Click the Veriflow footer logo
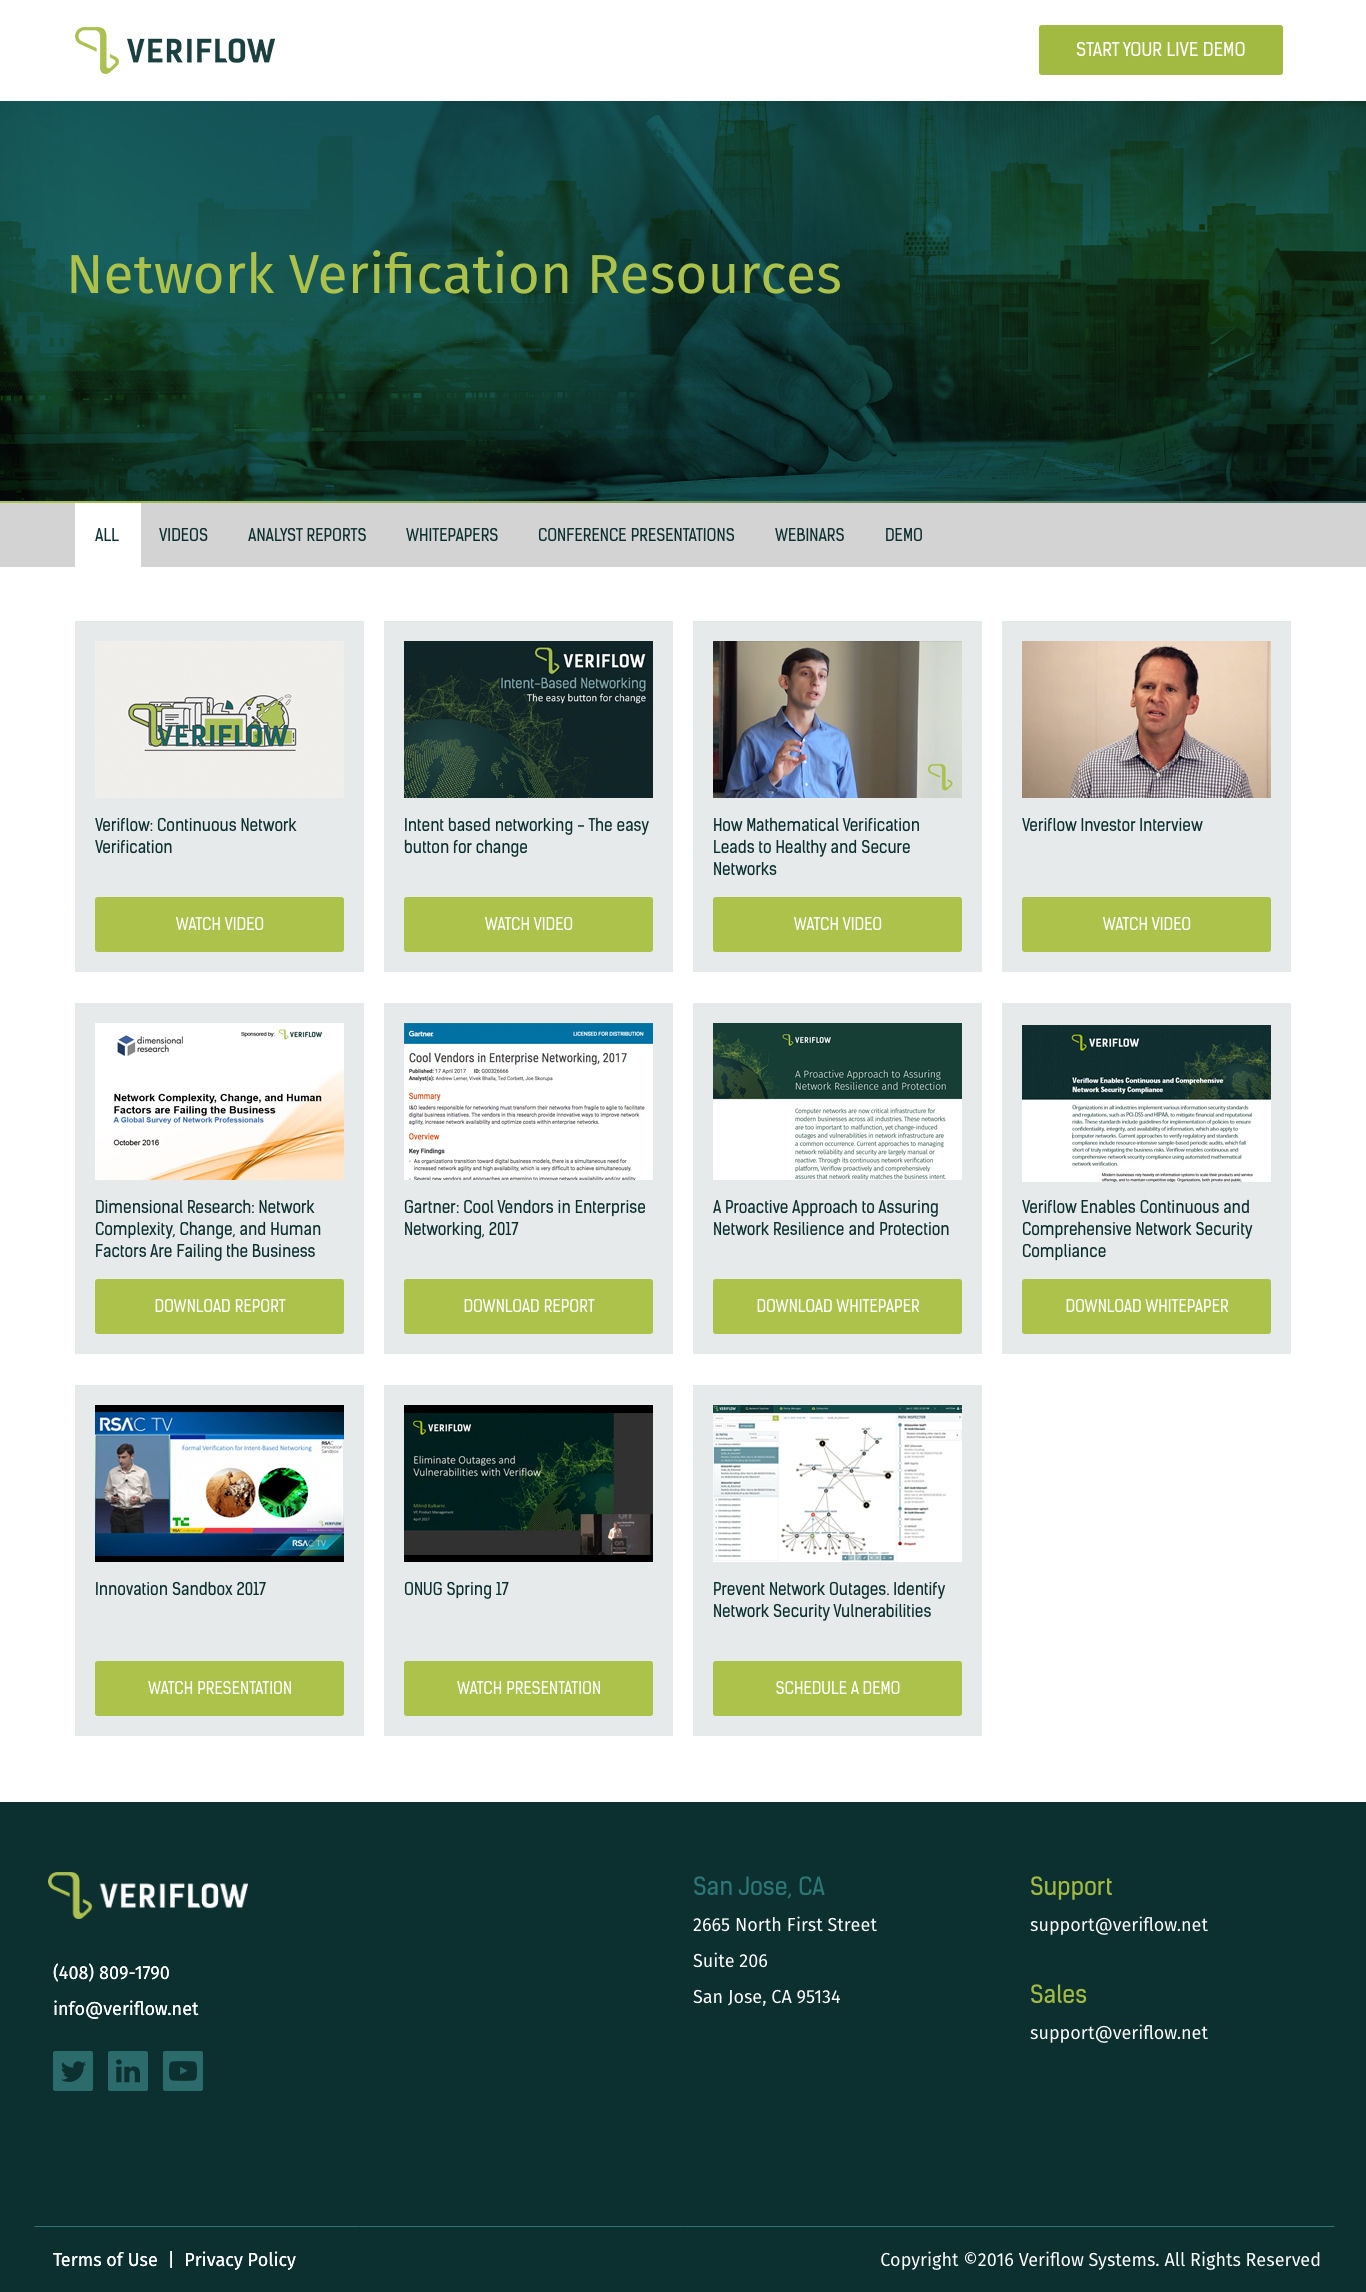 [148, 1895]
